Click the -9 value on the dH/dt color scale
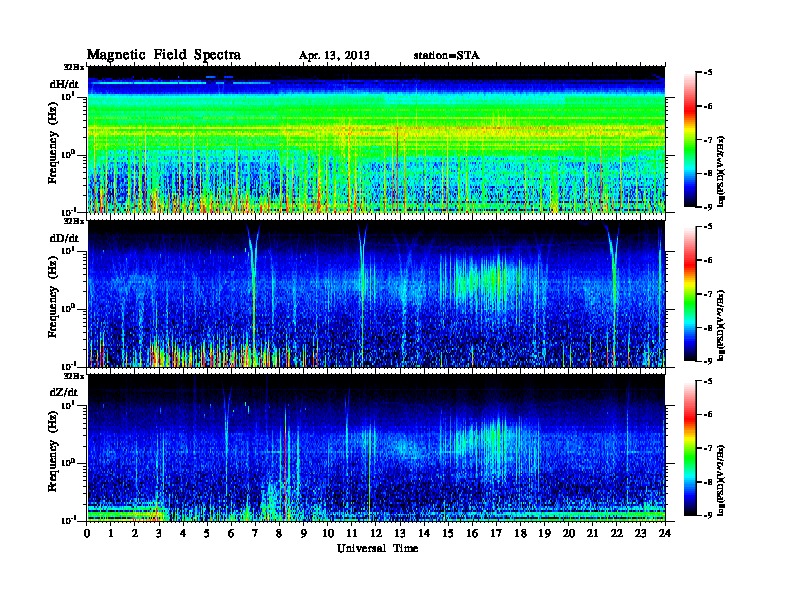The height and width of the screenshot is (612, 792). [707, 207]
